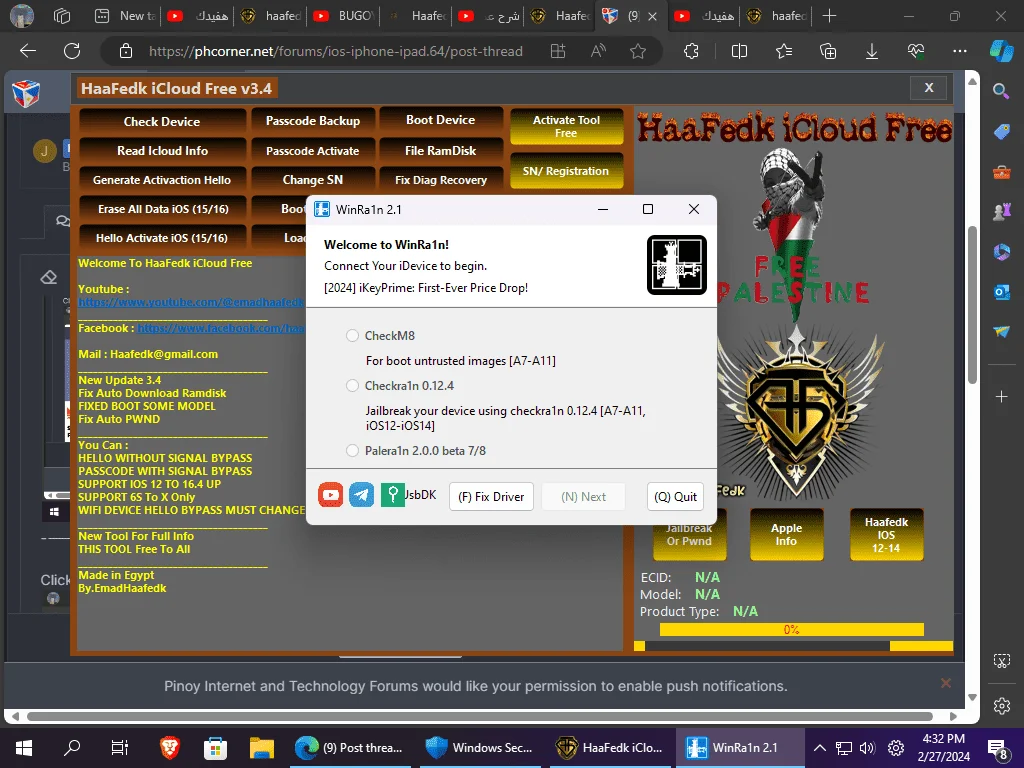Image resolution: width=1024 pixels, height=768 pixels.
Task: Click the horizontal scrollbar at bottom
Action: coord(480,716)
